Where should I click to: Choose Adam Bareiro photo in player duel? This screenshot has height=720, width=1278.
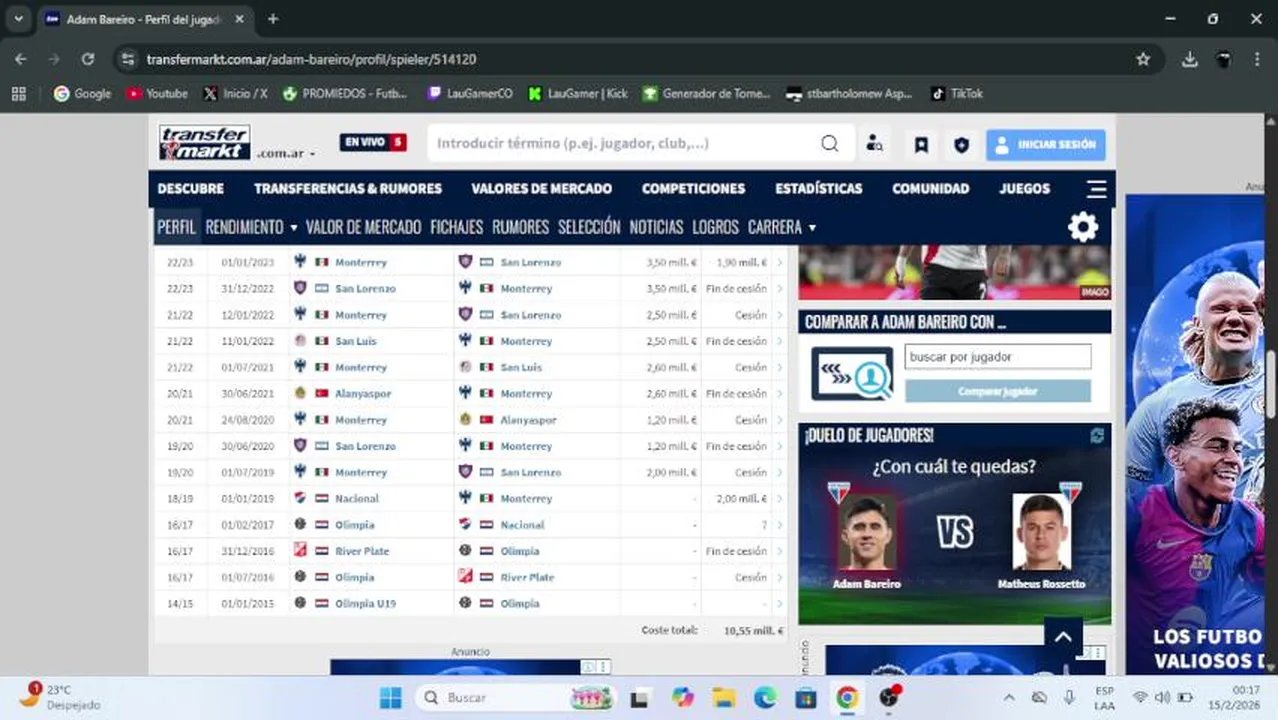pyautogui.click(x=867, y=532)
